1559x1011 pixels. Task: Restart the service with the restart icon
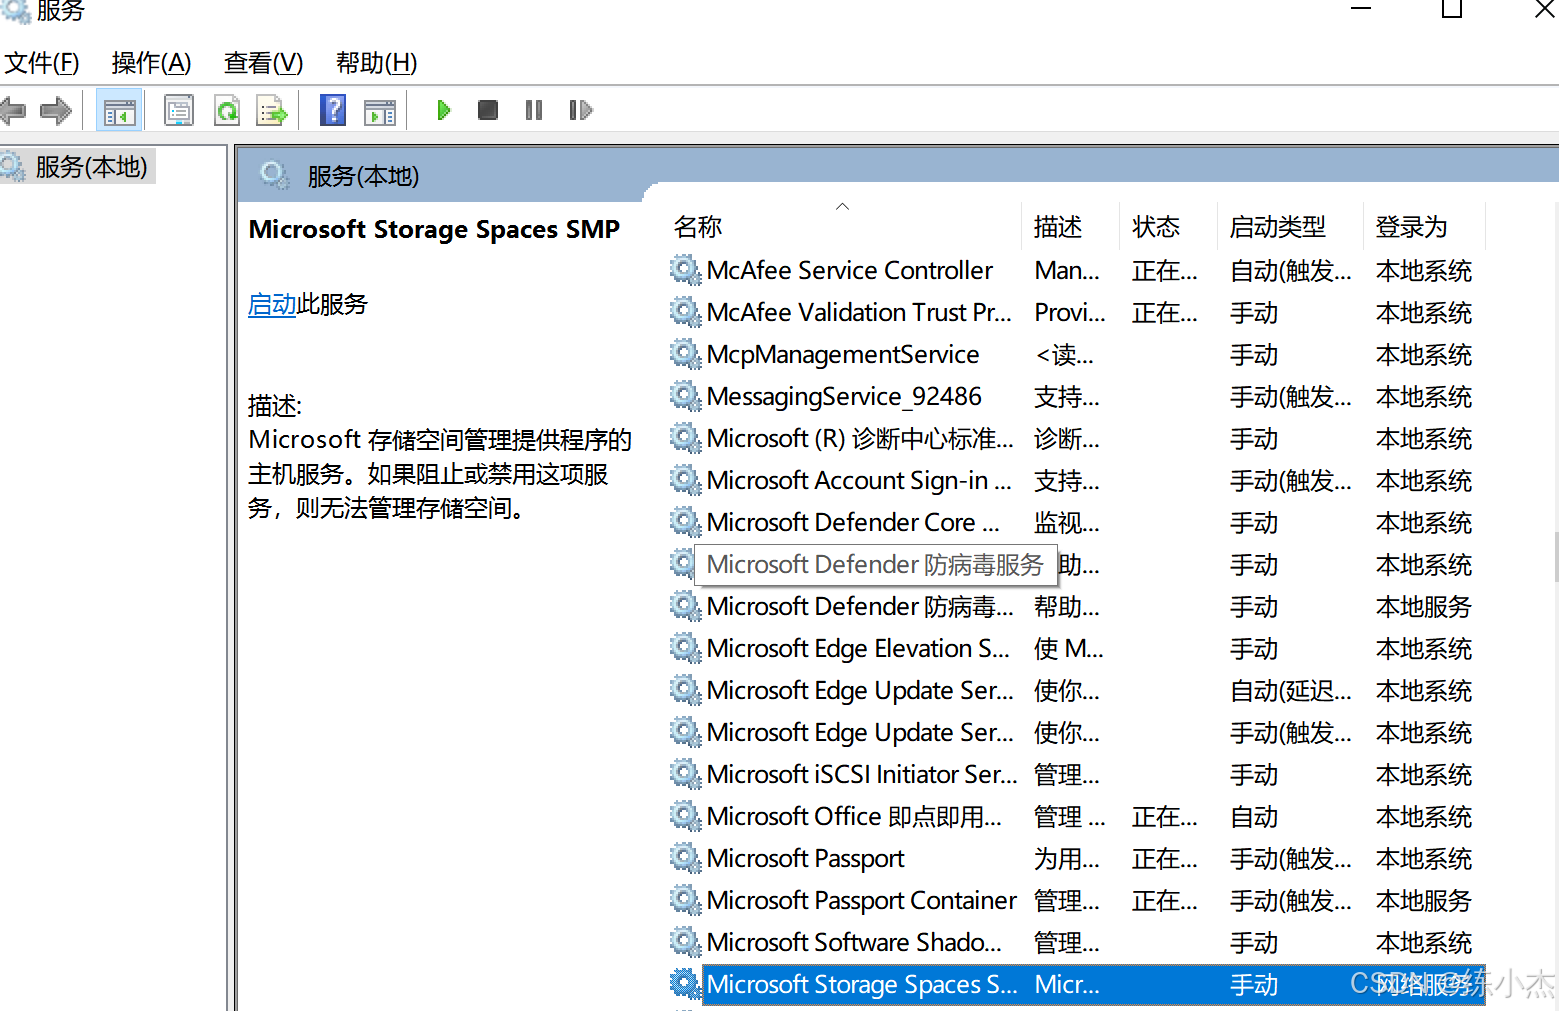(581, 110)
